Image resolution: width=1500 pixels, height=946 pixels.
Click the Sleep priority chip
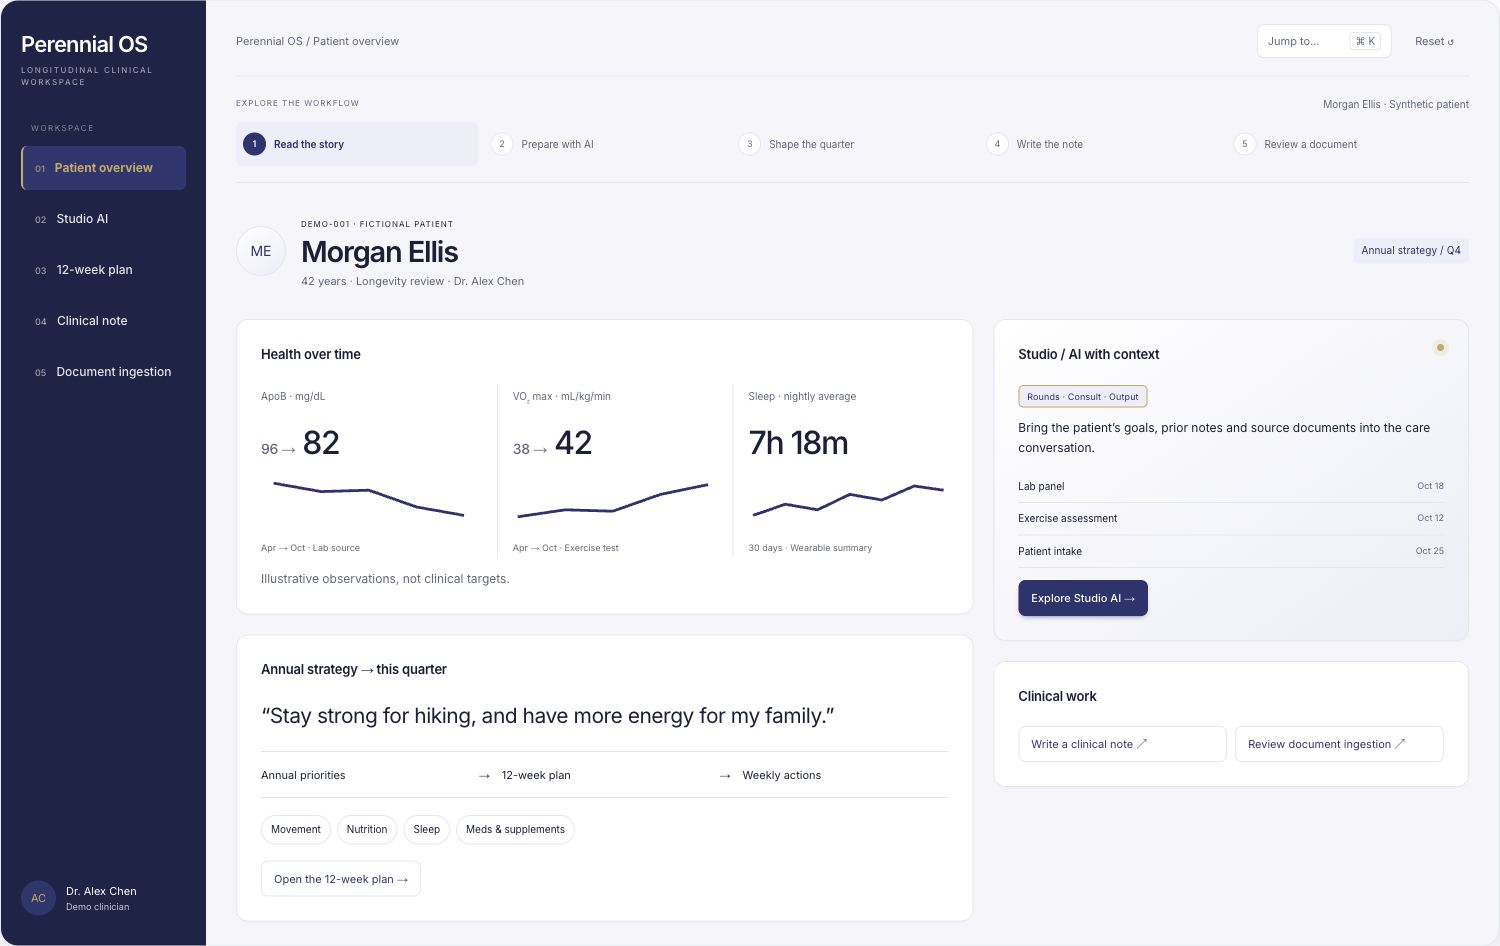[x=427, y=829]
